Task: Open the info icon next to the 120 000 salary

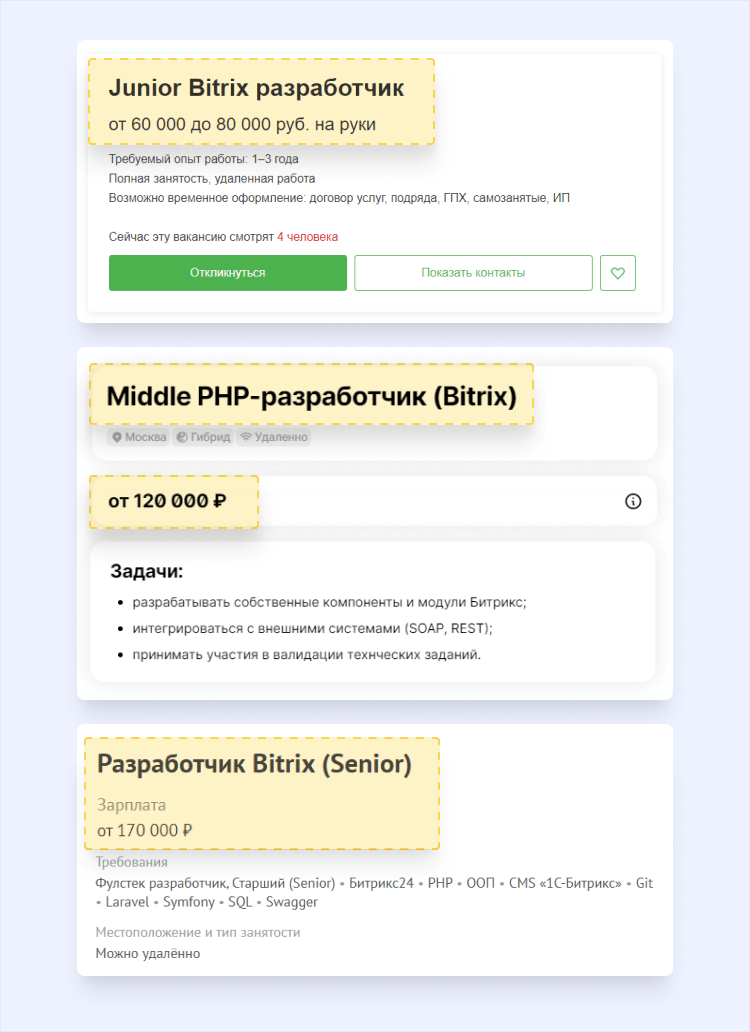Action: tap(633, 501)
